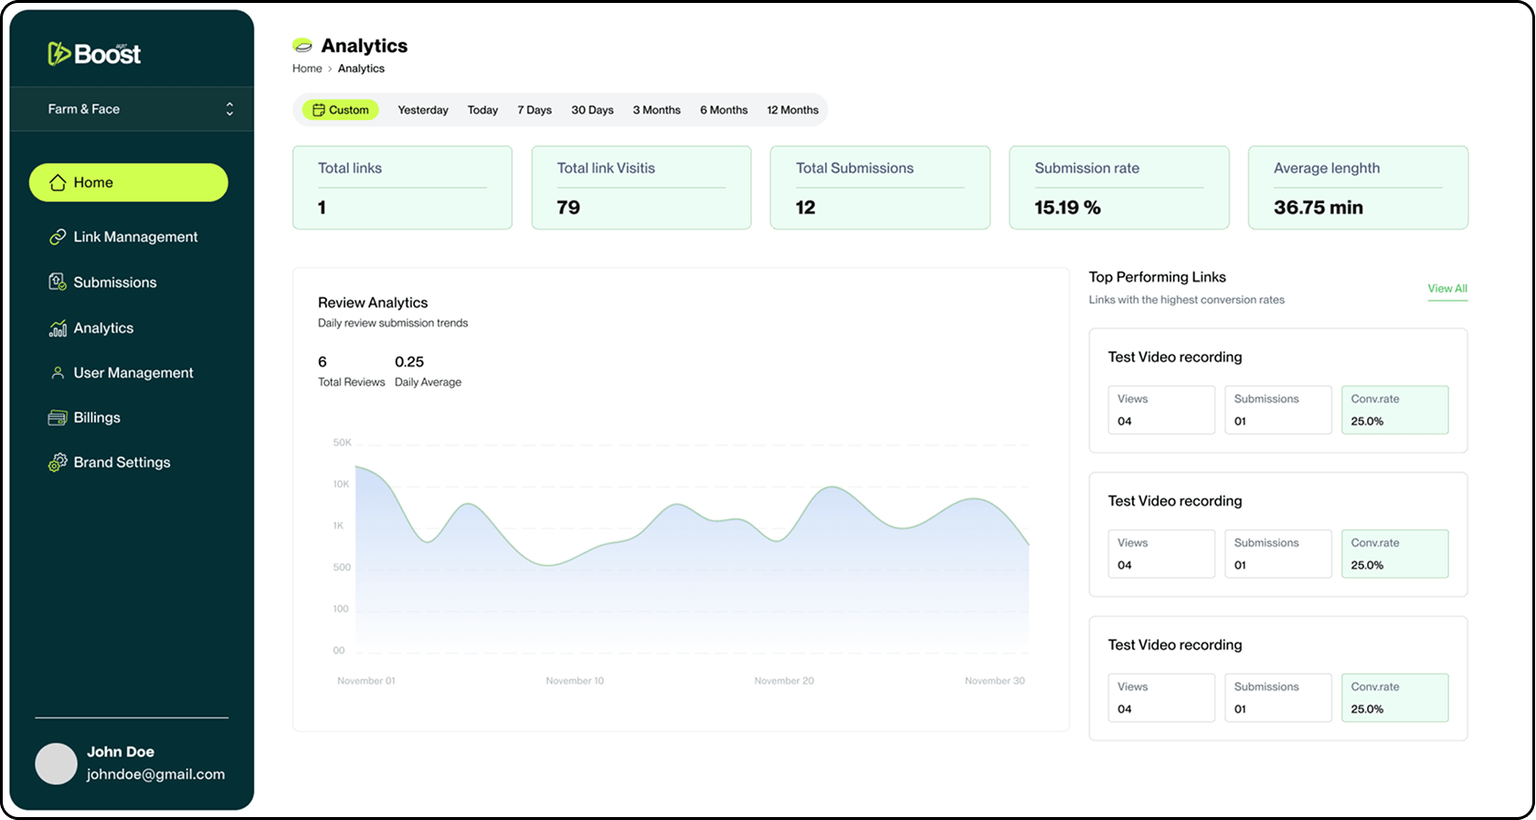Click the View All link

1447,289
